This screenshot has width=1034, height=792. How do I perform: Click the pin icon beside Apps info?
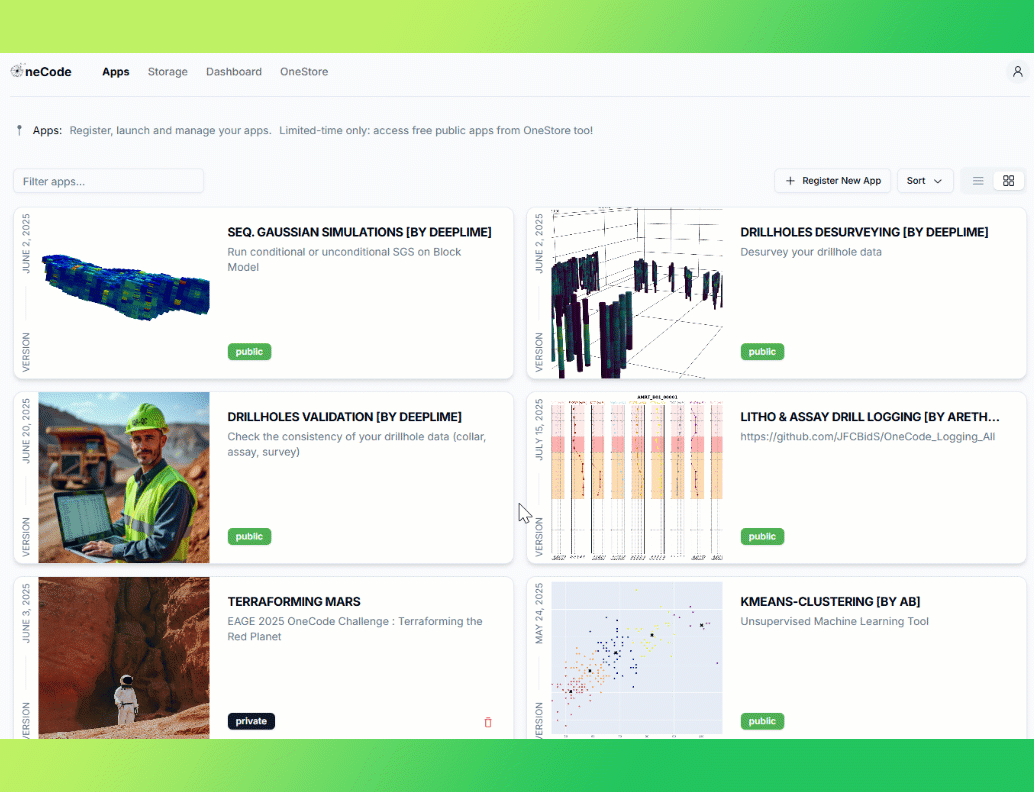tap(19, 131)
